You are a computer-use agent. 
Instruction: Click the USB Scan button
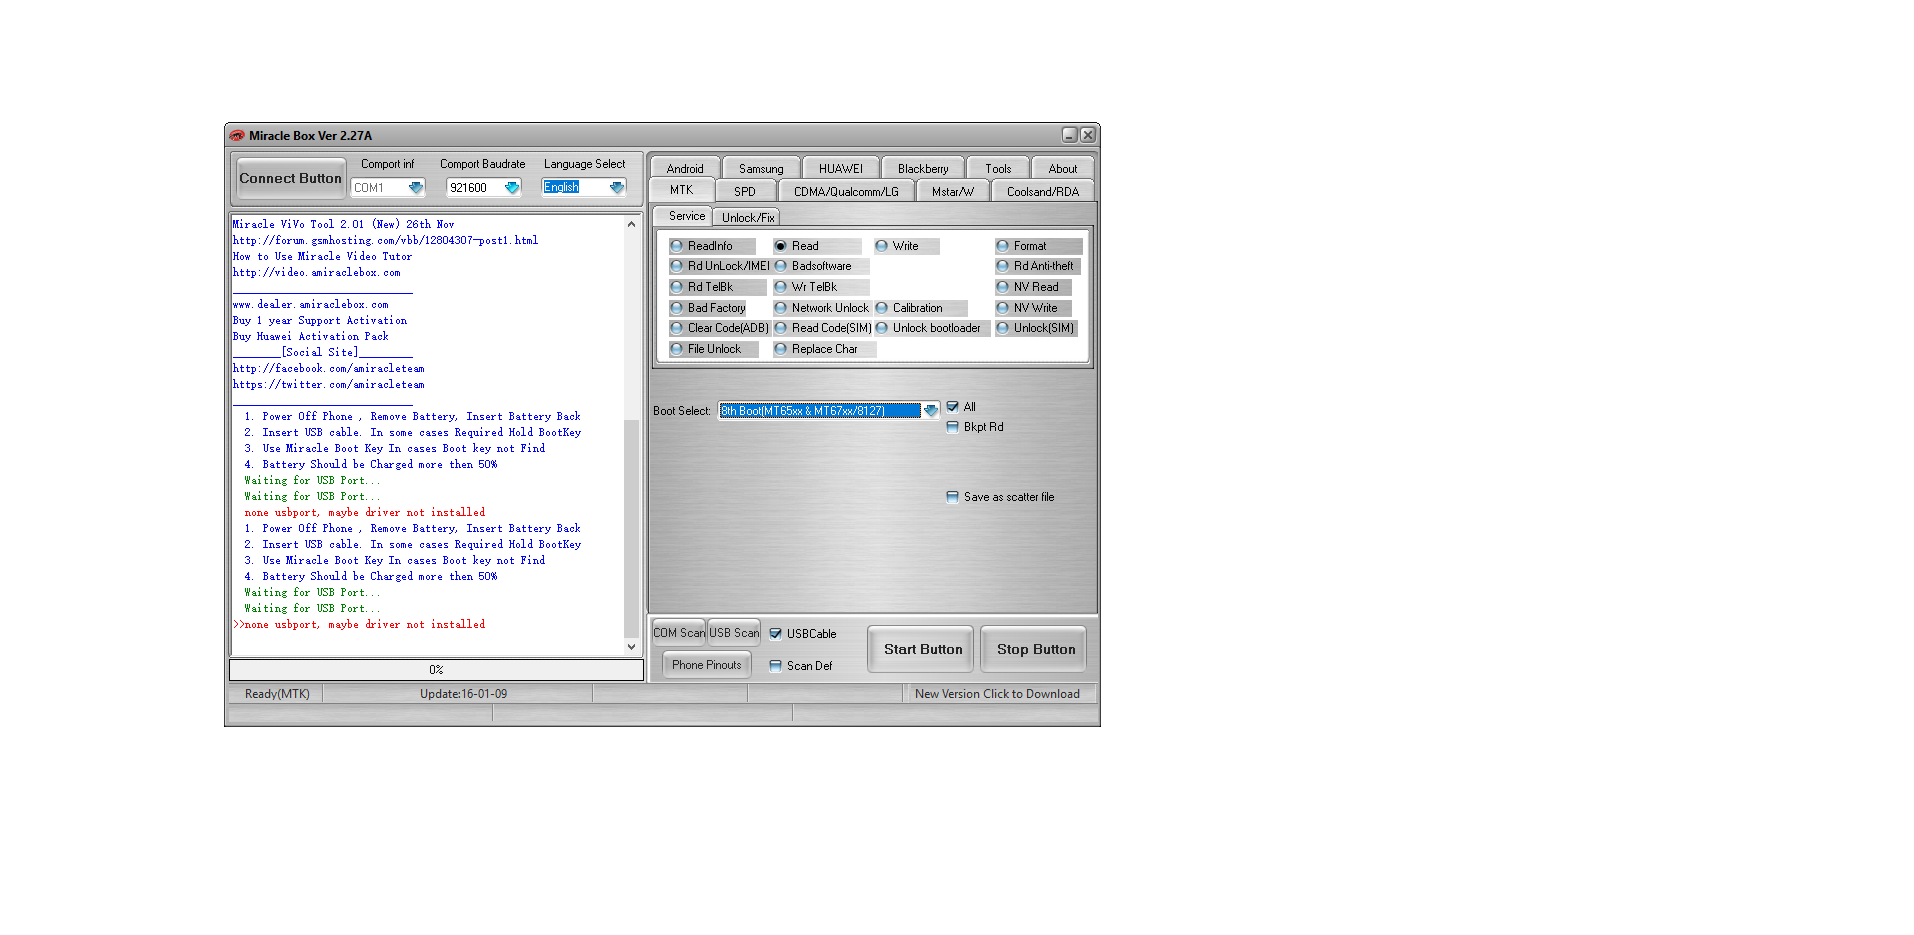click(x=734, y=633)
